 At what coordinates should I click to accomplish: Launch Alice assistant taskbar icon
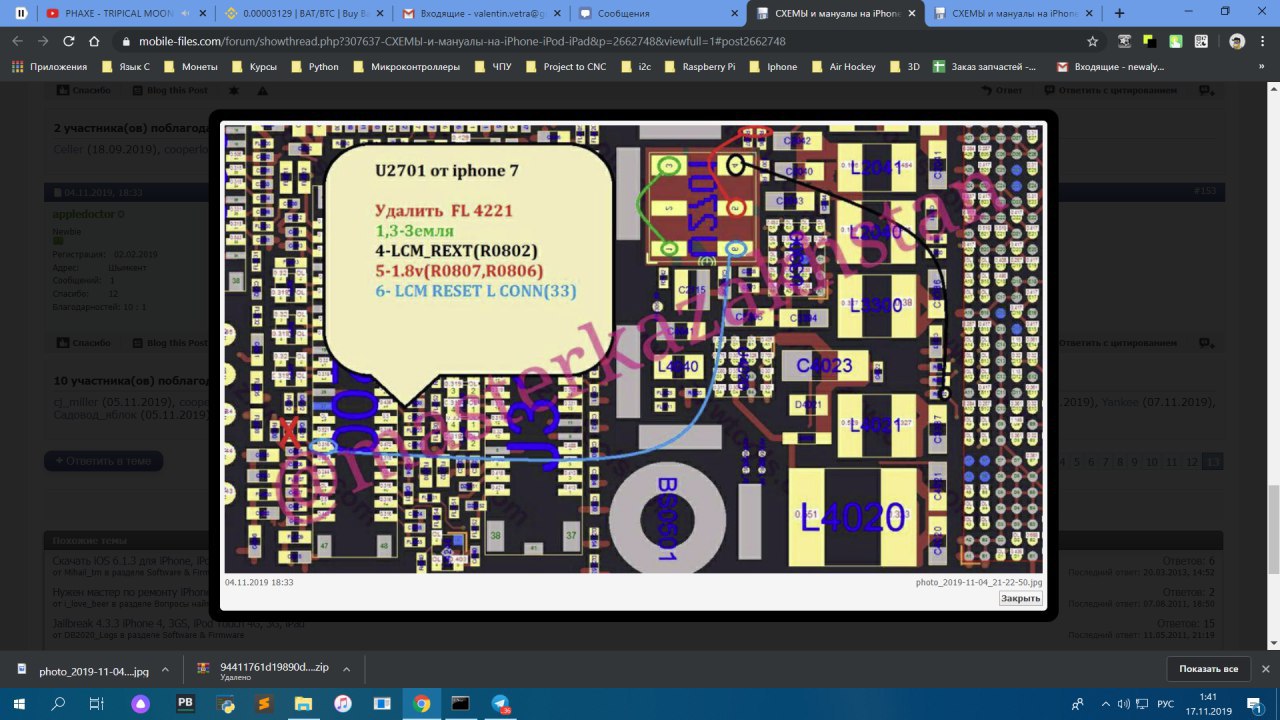140,704
